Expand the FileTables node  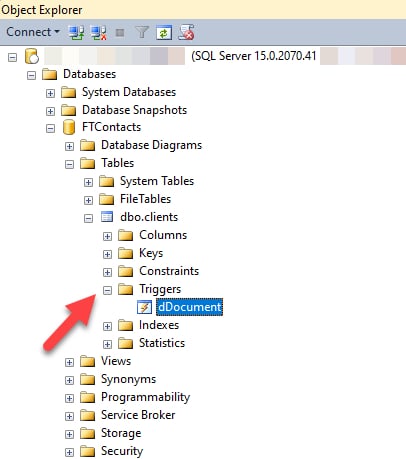(88, 200)
